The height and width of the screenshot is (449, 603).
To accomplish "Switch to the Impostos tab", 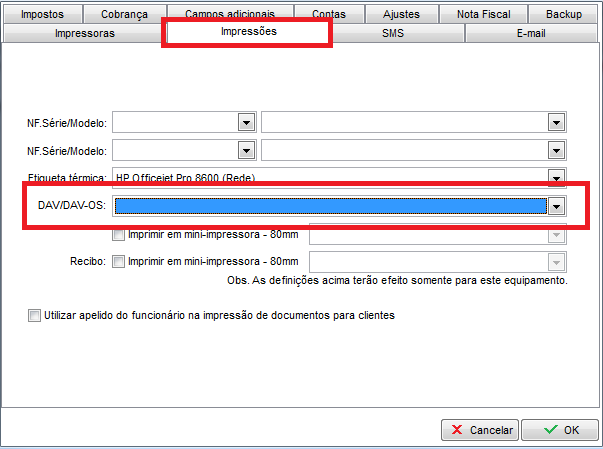I will 43,15.
